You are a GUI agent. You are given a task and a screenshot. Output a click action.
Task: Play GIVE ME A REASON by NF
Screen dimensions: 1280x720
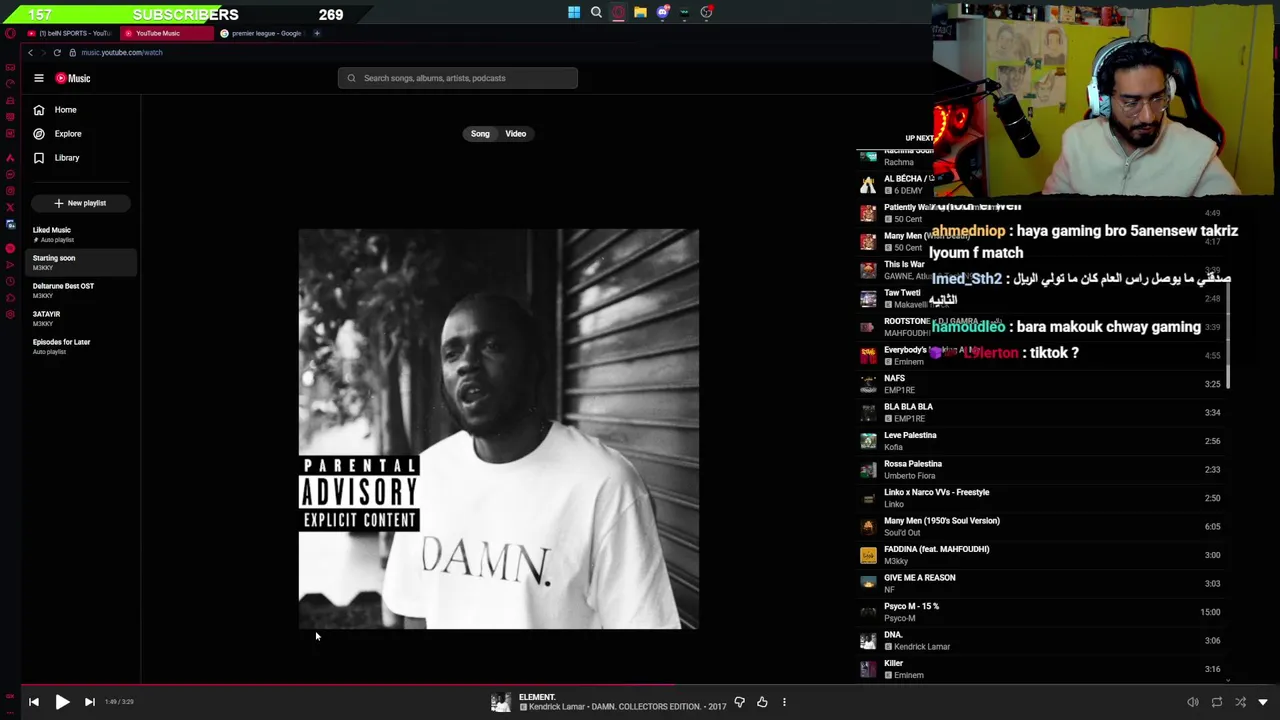click(1040, 584)
